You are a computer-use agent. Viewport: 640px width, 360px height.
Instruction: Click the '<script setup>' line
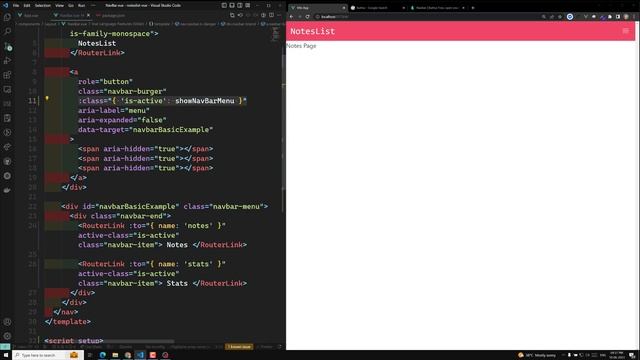[74, 341]
